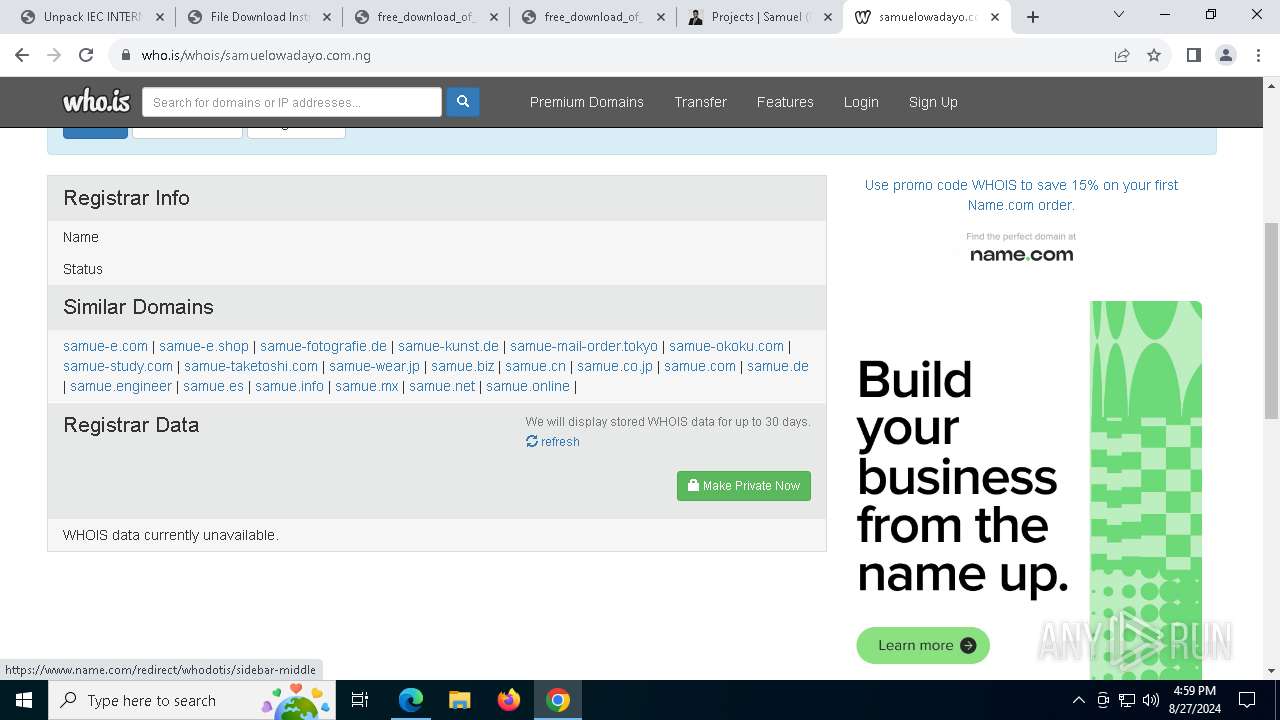Open the browser side panel icon
The width and height of the screenshot is (1280, 720).
click(x=1193, y=55)
